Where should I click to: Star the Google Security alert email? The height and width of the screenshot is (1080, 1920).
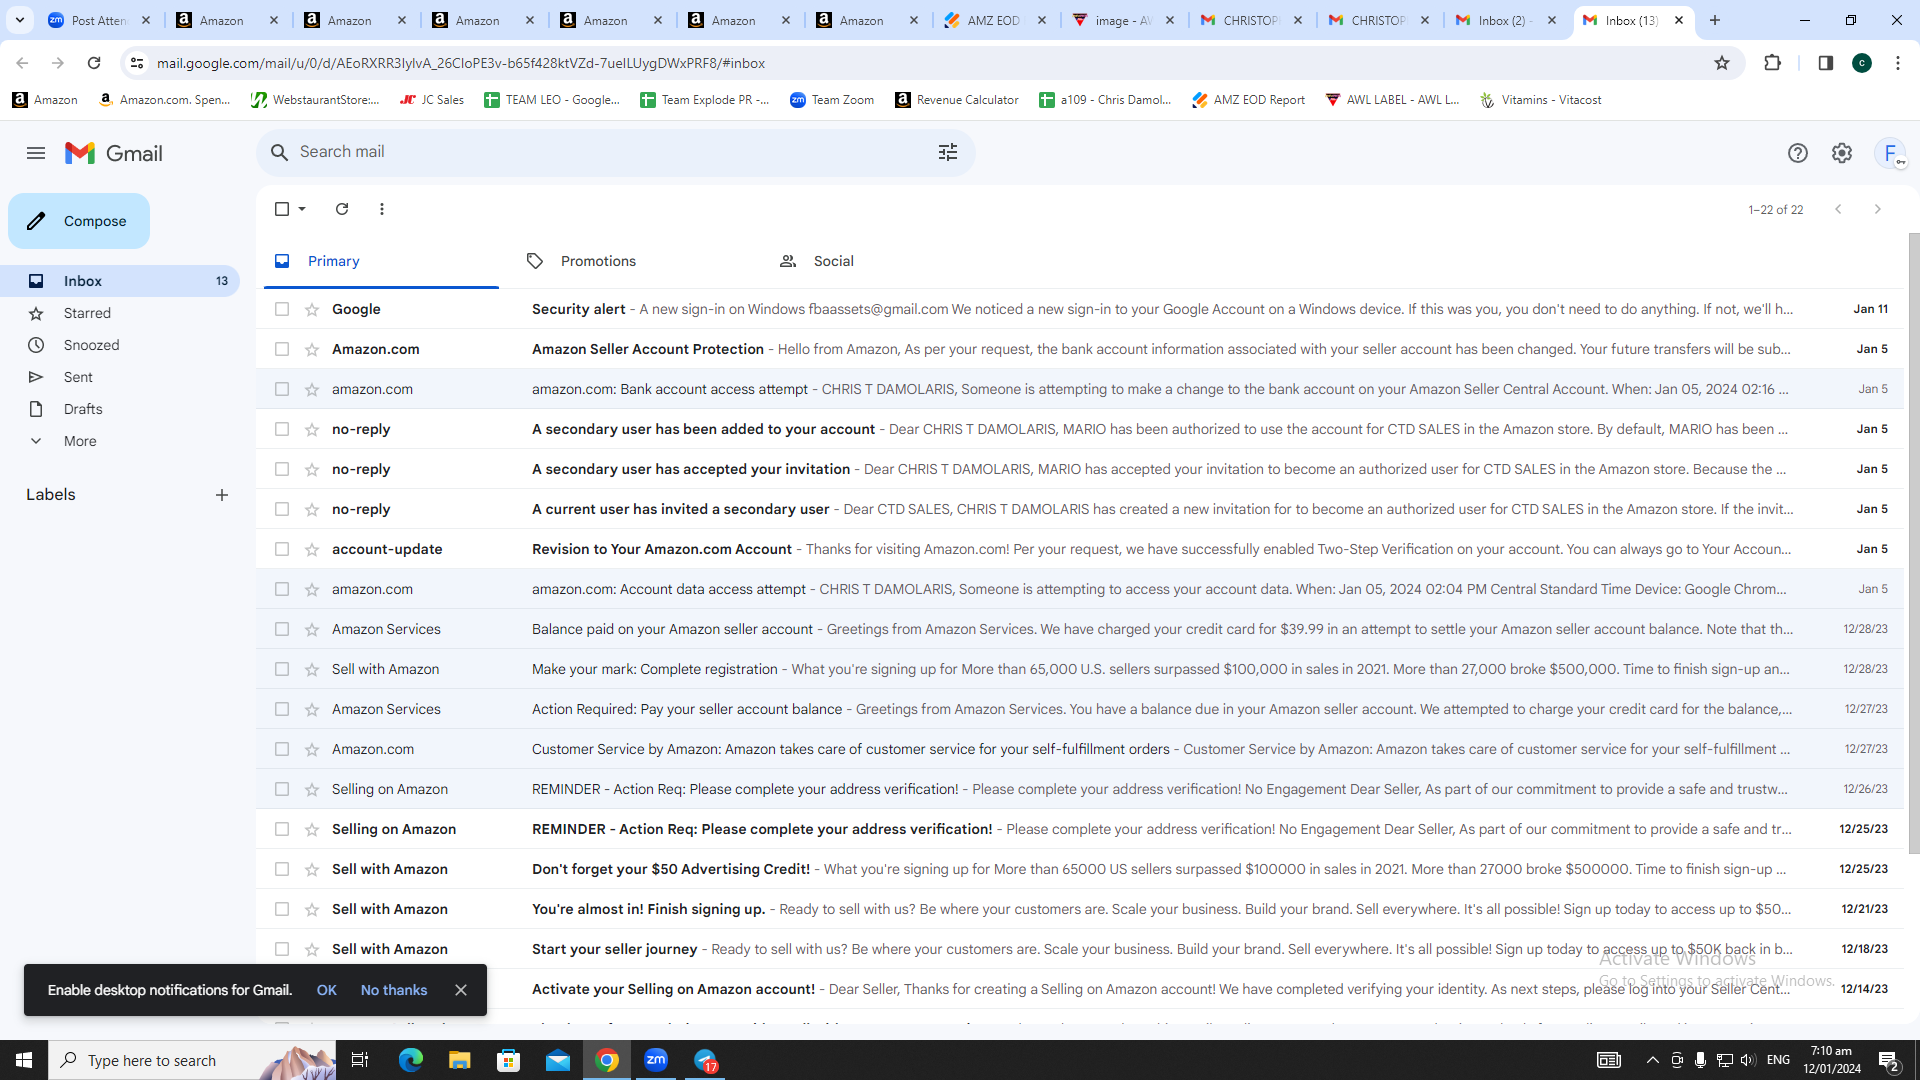tap(311, 309)
